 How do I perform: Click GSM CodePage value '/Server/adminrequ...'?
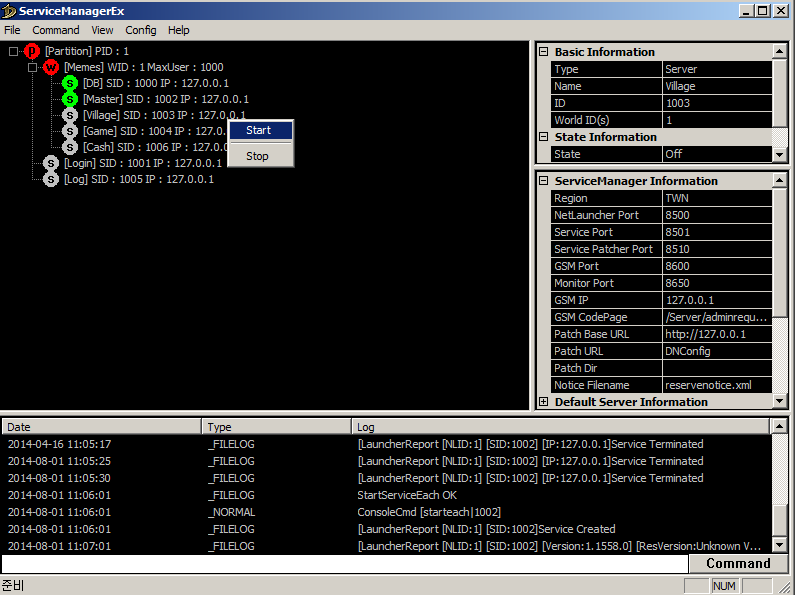(x=717, y=317)
